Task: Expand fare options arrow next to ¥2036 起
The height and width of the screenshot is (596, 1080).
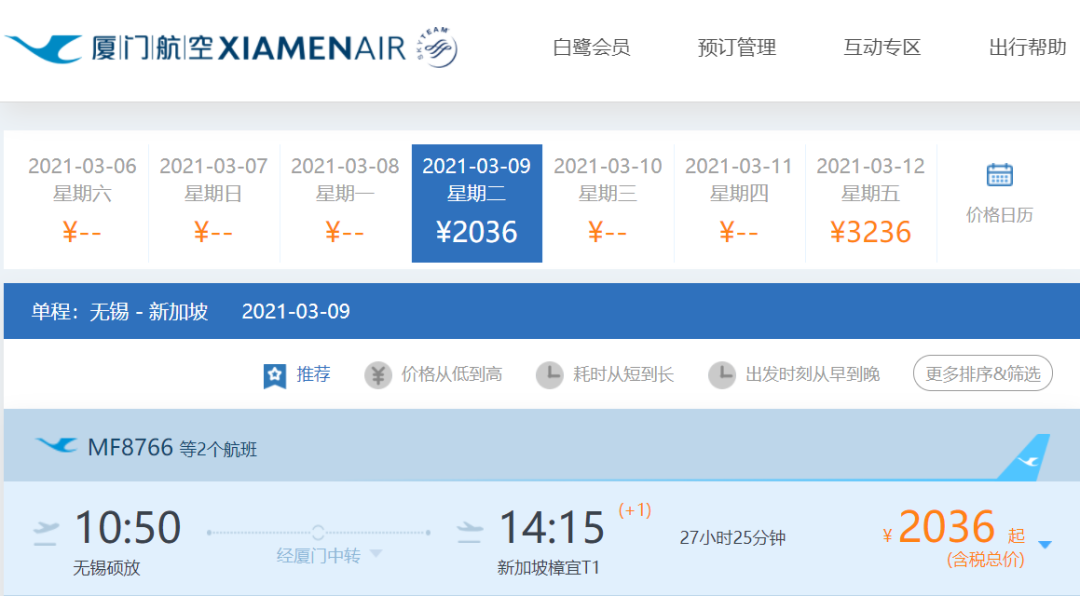Action: coord(1045,545)
